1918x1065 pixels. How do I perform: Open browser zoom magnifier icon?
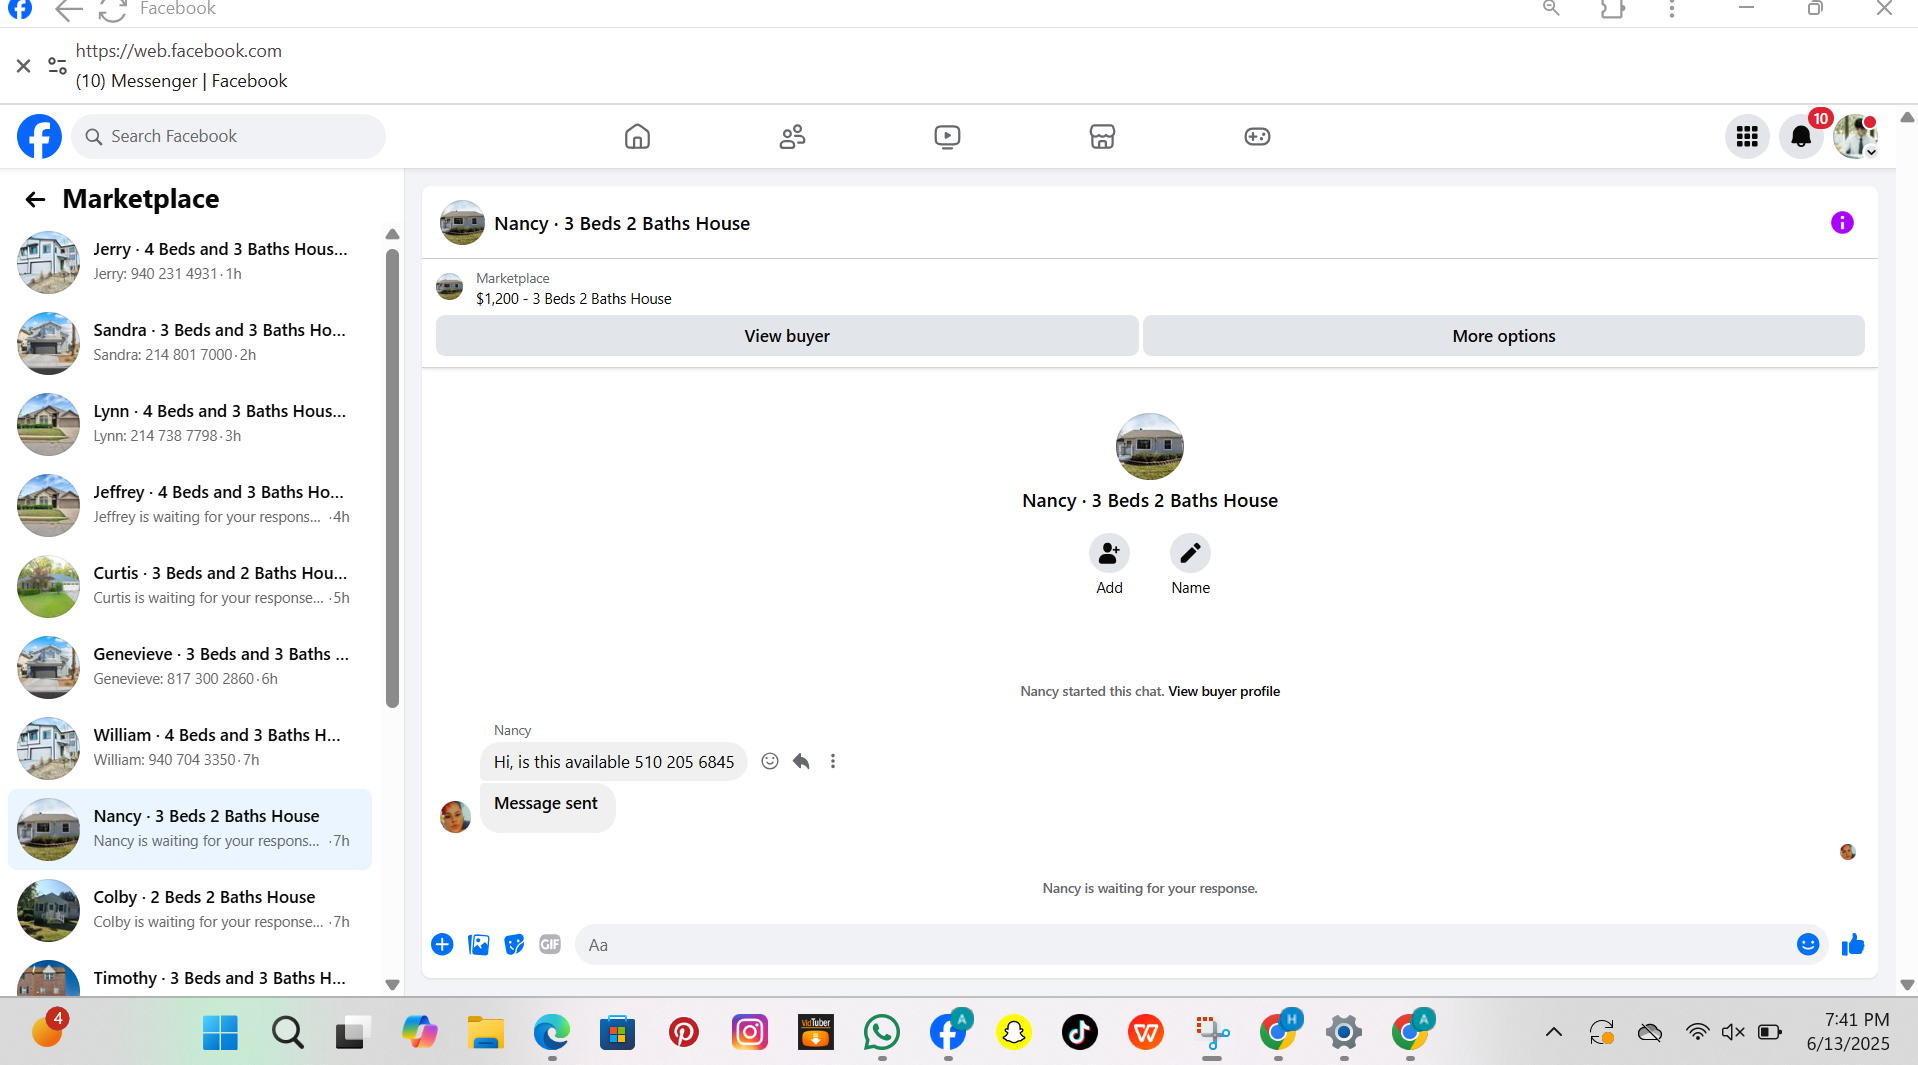click(x=1551, y=9)
